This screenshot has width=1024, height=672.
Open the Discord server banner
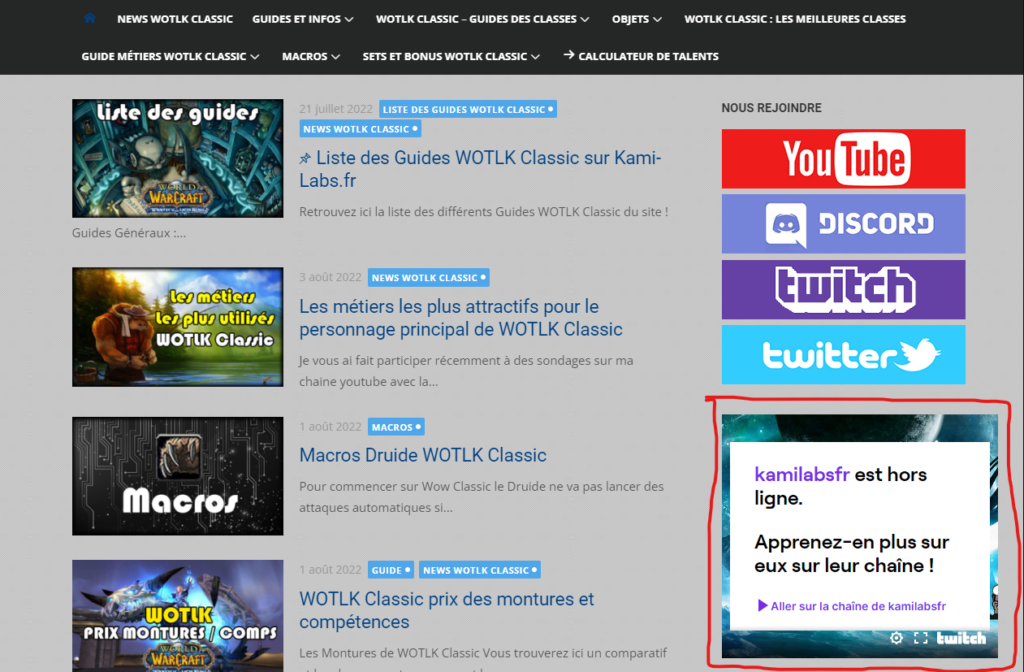[843, 223]
